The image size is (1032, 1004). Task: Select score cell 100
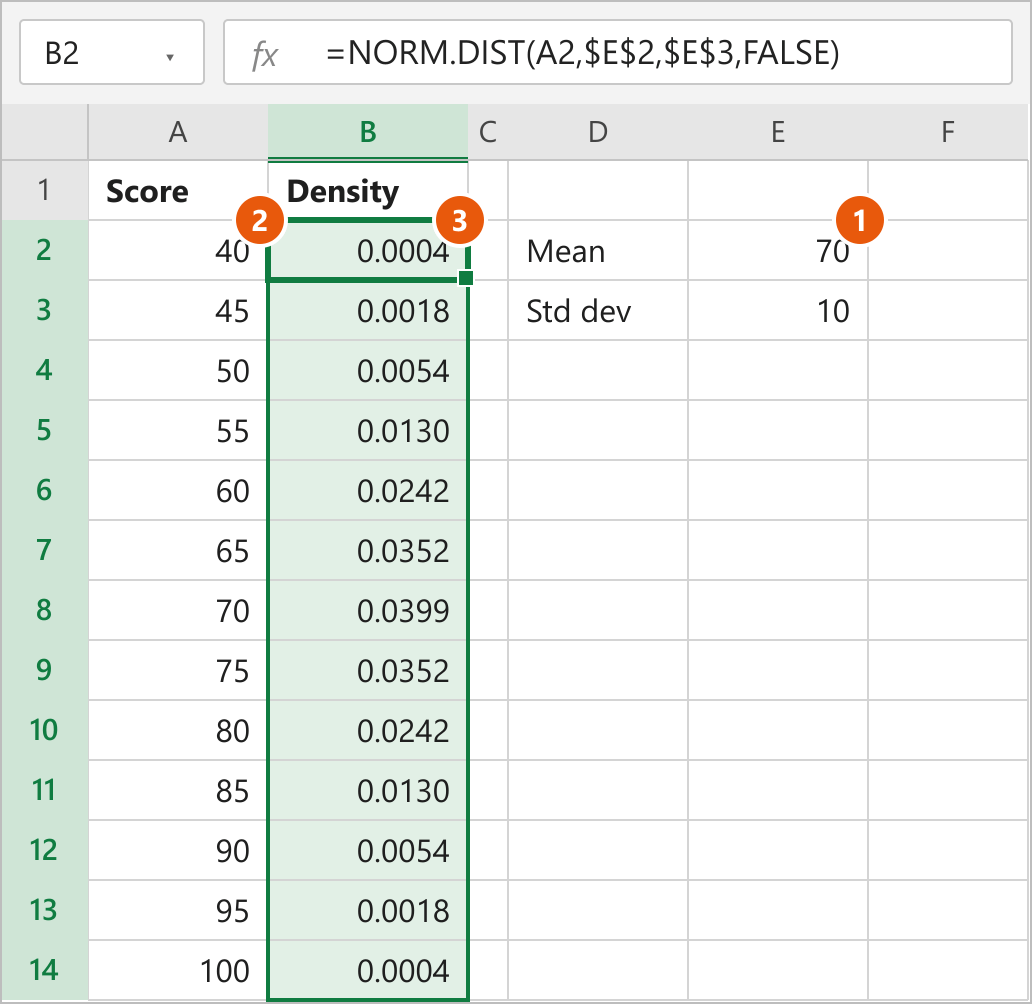click(178, 969)
